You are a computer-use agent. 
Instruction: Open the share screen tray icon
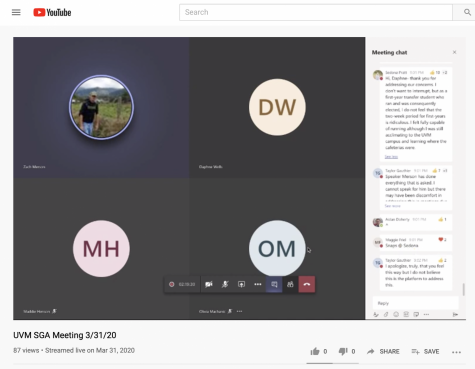click(x=241, y=284)
